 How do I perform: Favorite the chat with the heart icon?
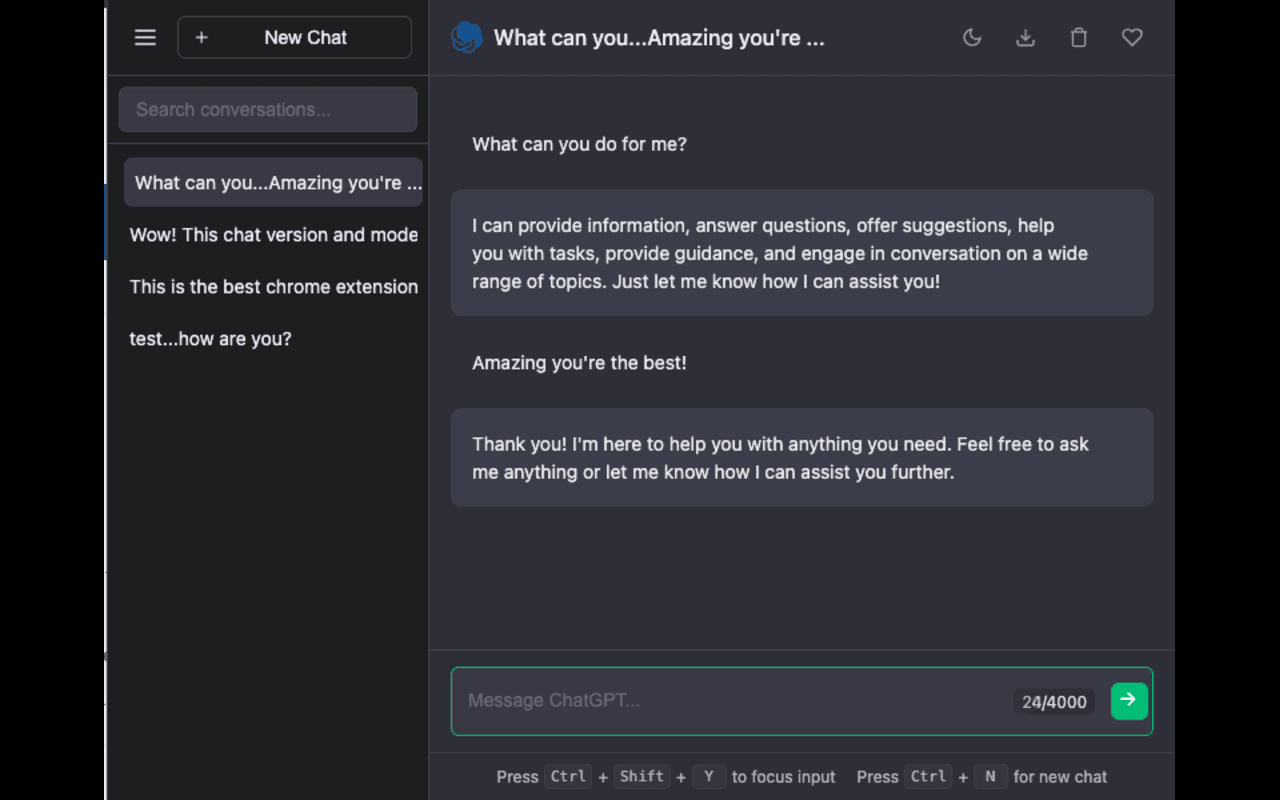click(x=1132, y=38)
